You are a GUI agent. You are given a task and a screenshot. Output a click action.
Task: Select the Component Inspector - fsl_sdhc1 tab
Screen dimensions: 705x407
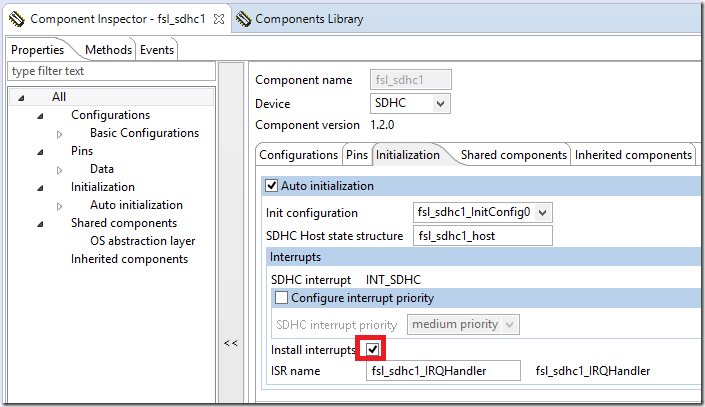point(117,19)
